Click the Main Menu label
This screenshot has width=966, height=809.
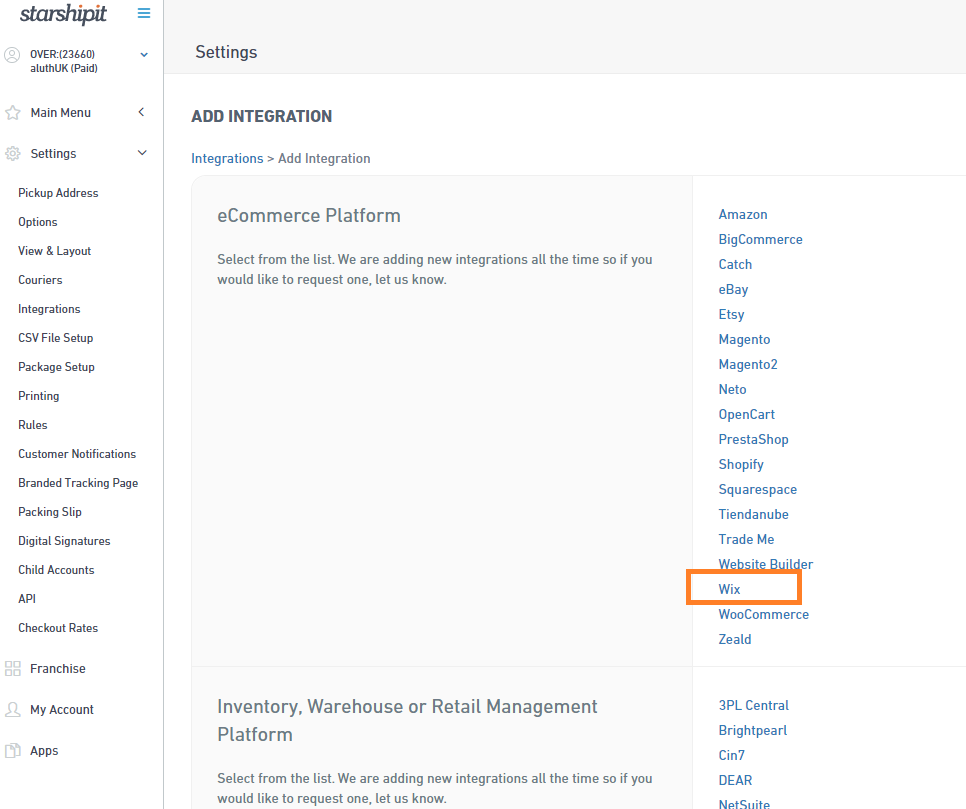tap(60, 113)
